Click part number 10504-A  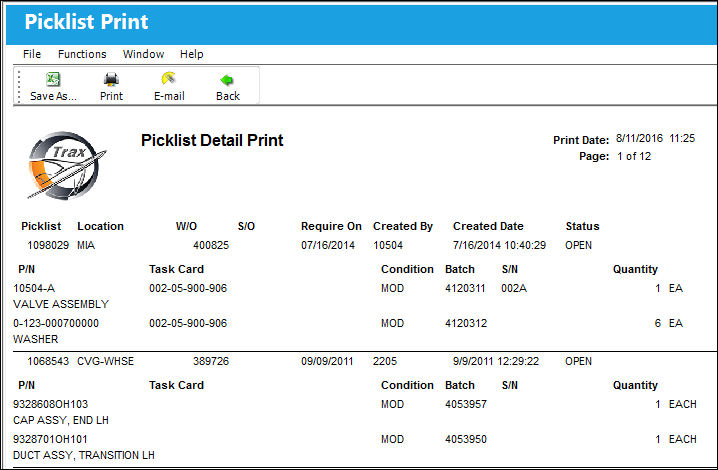34,288
